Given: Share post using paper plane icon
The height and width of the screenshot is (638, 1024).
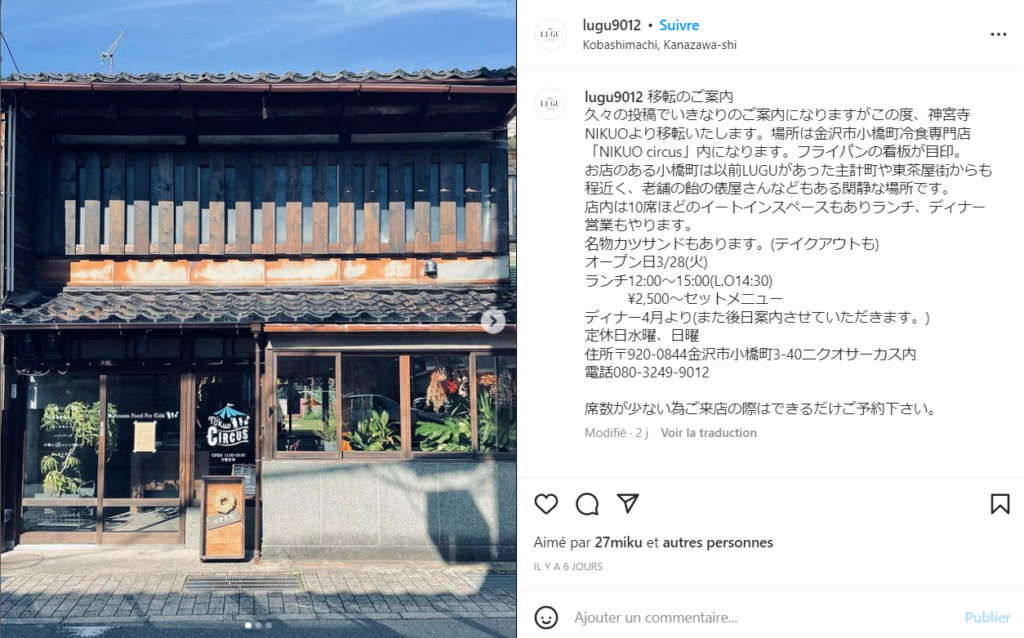Looking at the screenshot, I should point(628,503).
